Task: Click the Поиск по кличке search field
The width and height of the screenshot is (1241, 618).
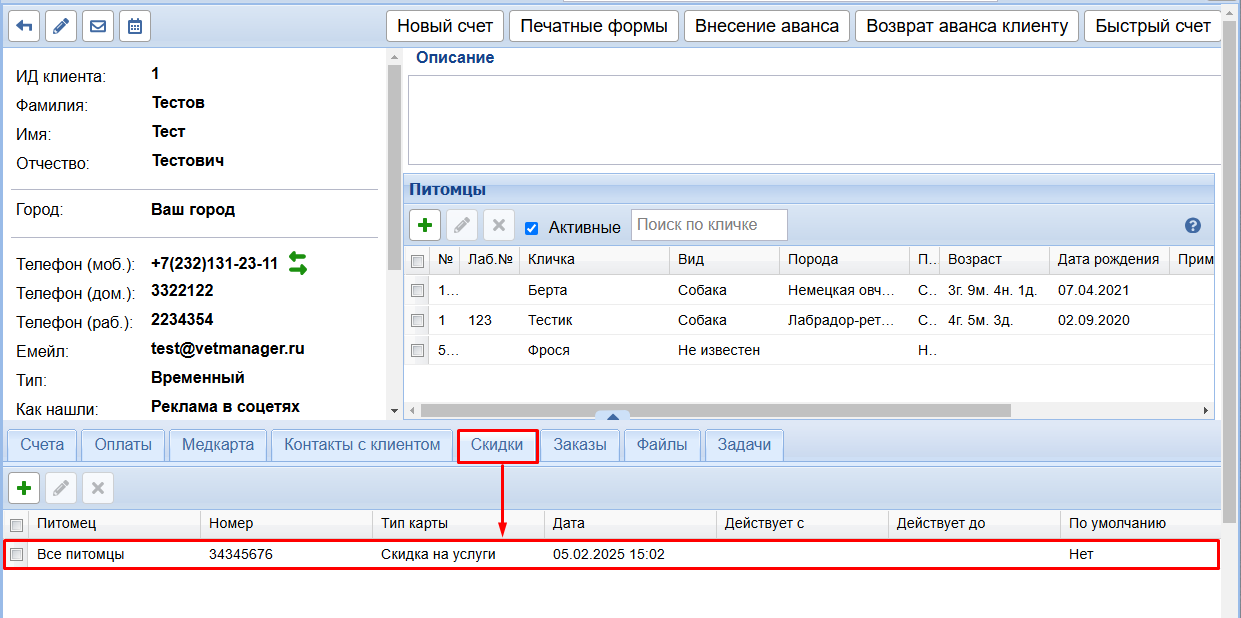Action: 709,225
